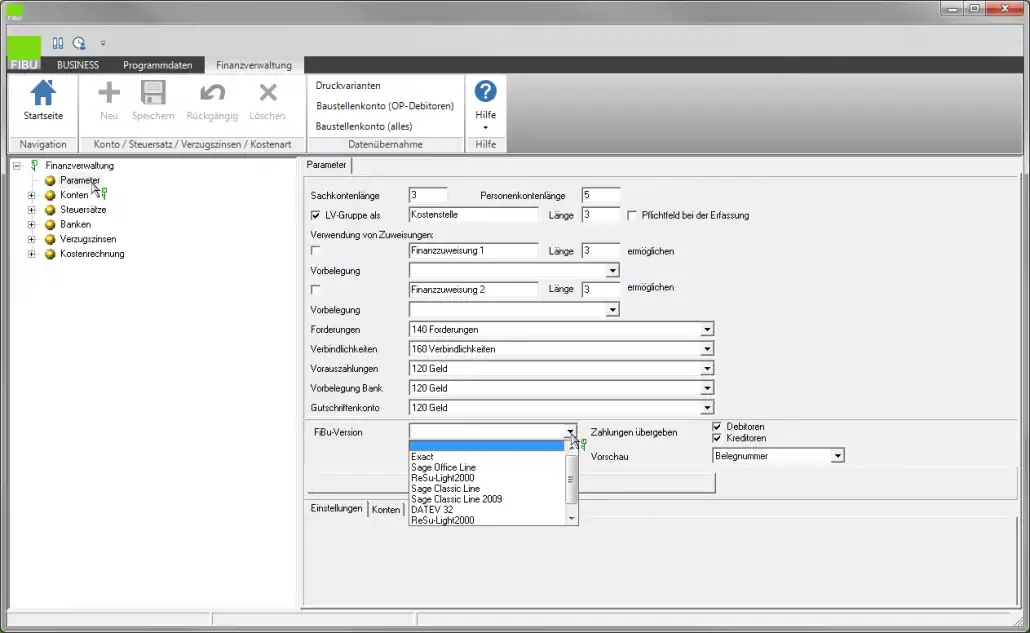This screenshot has height=633, width=1030.
Task: Click the green FIBU application logo
Action: [x=24, y=53]
